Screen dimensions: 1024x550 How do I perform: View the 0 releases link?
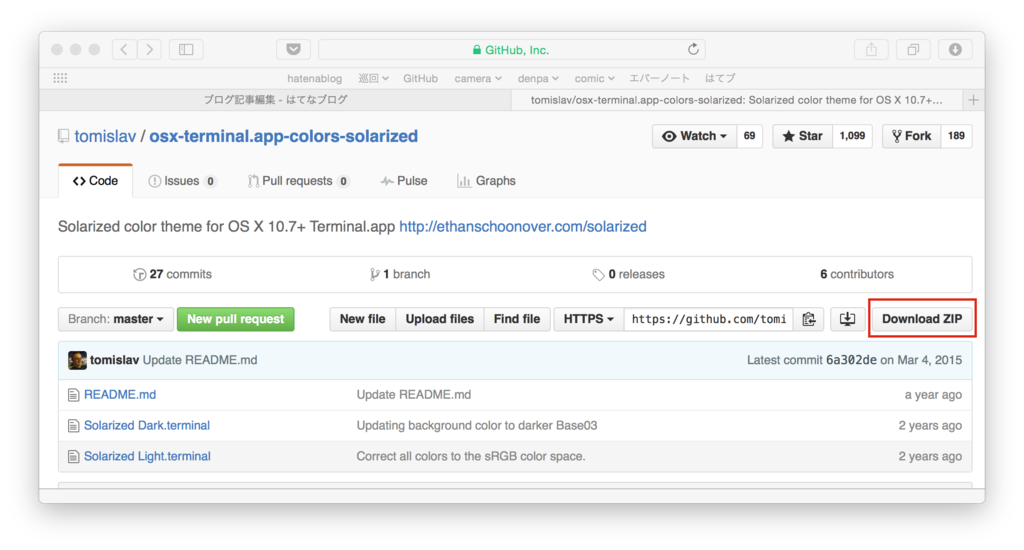628,274
